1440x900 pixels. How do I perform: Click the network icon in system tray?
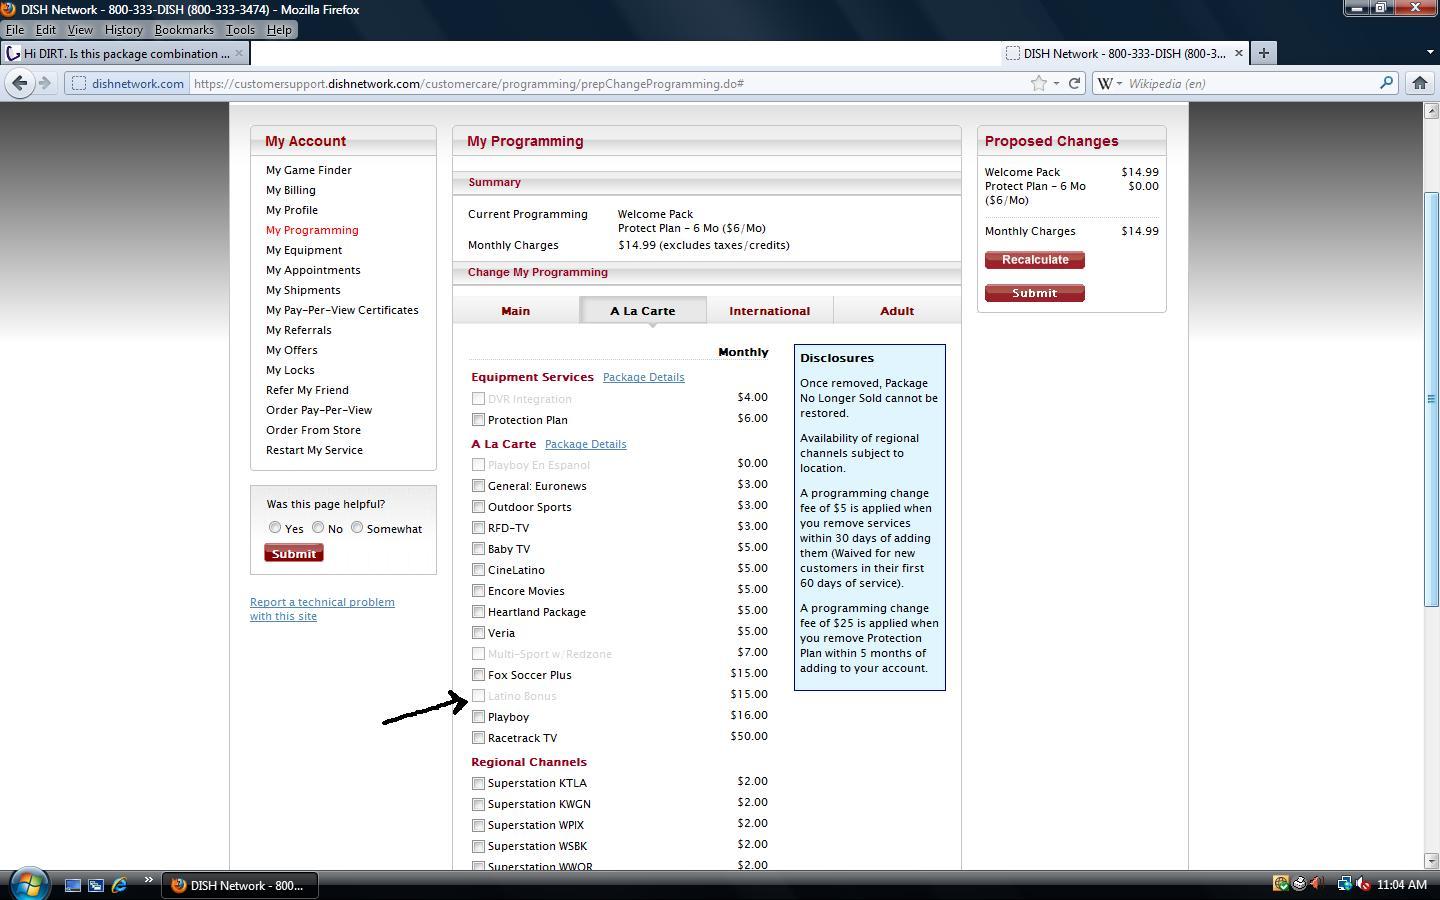pyautogui.click(x=1345, y=884)
